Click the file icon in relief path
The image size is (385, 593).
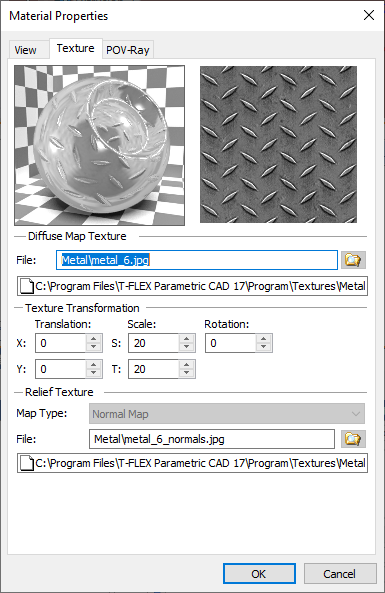26,463
